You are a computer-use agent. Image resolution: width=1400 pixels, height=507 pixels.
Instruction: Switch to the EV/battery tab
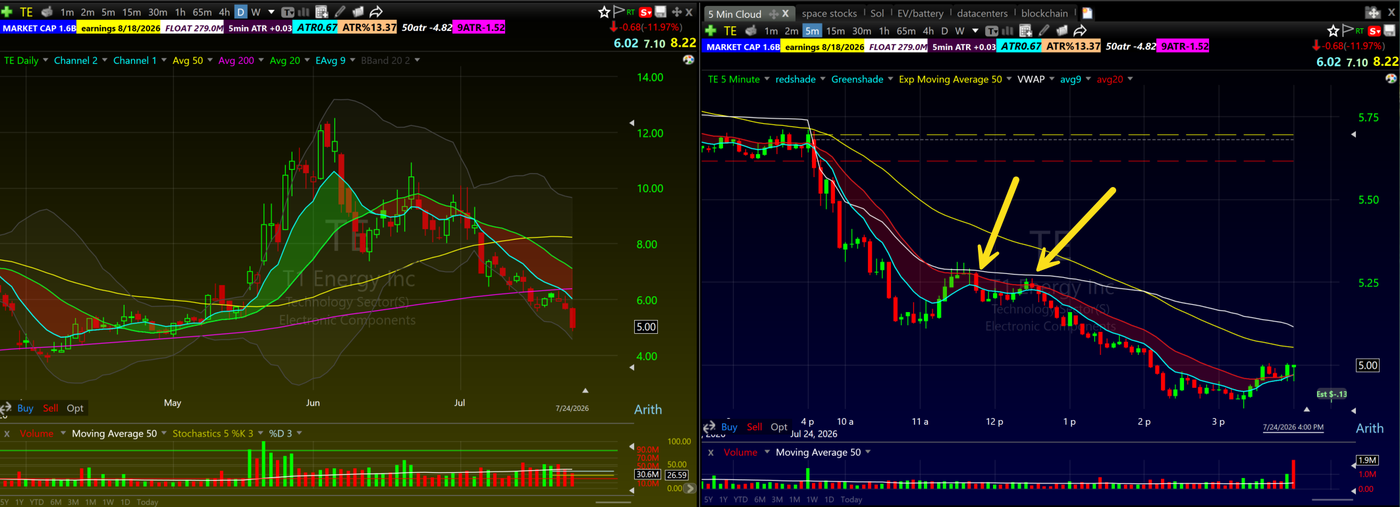click(x=921, y=13)
